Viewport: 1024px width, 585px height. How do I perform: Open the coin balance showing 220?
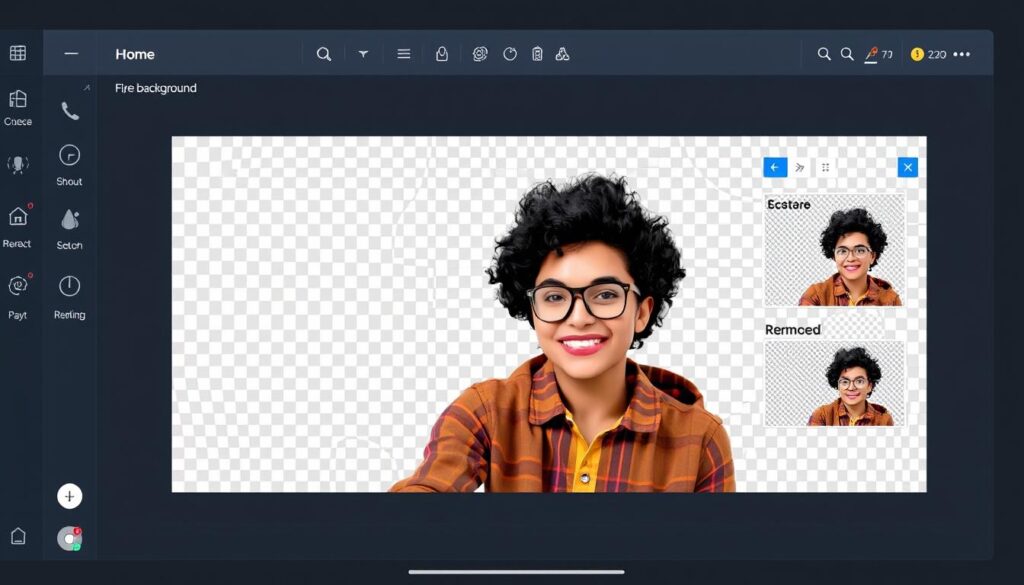[929, 54]
